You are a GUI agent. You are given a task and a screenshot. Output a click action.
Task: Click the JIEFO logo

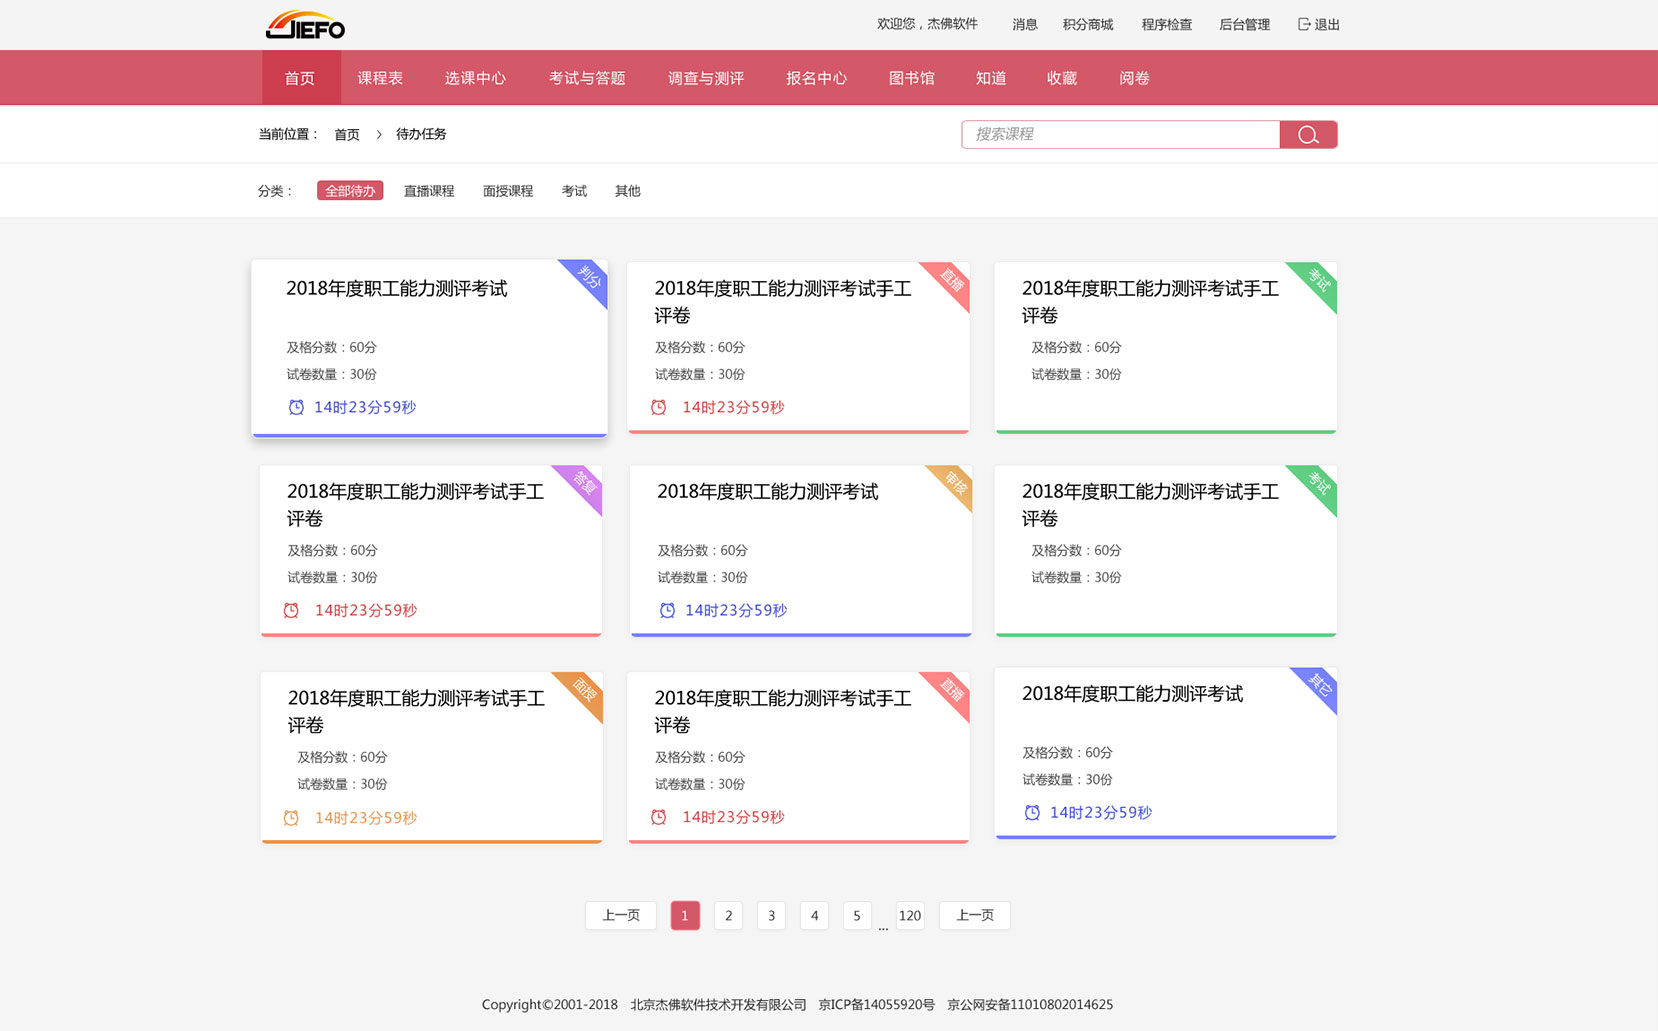pos(303,25)
